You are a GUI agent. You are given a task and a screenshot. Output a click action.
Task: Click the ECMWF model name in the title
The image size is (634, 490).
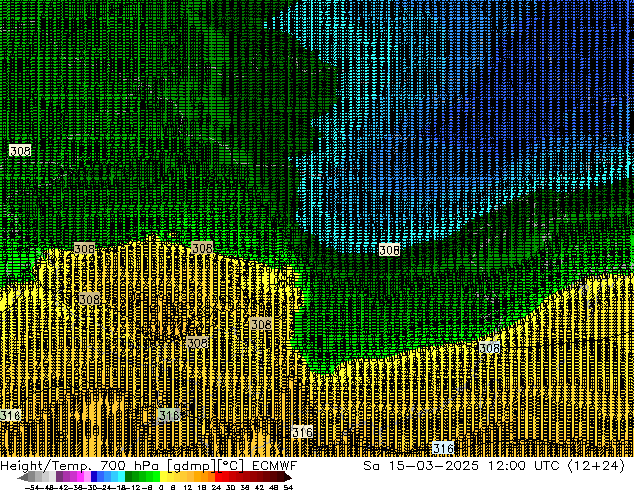tap(275, 466)
